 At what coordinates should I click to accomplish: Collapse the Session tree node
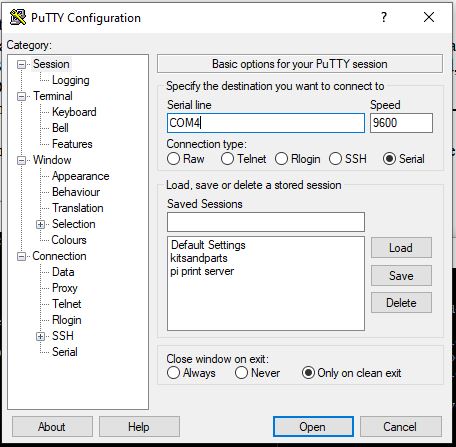[21, 64]
